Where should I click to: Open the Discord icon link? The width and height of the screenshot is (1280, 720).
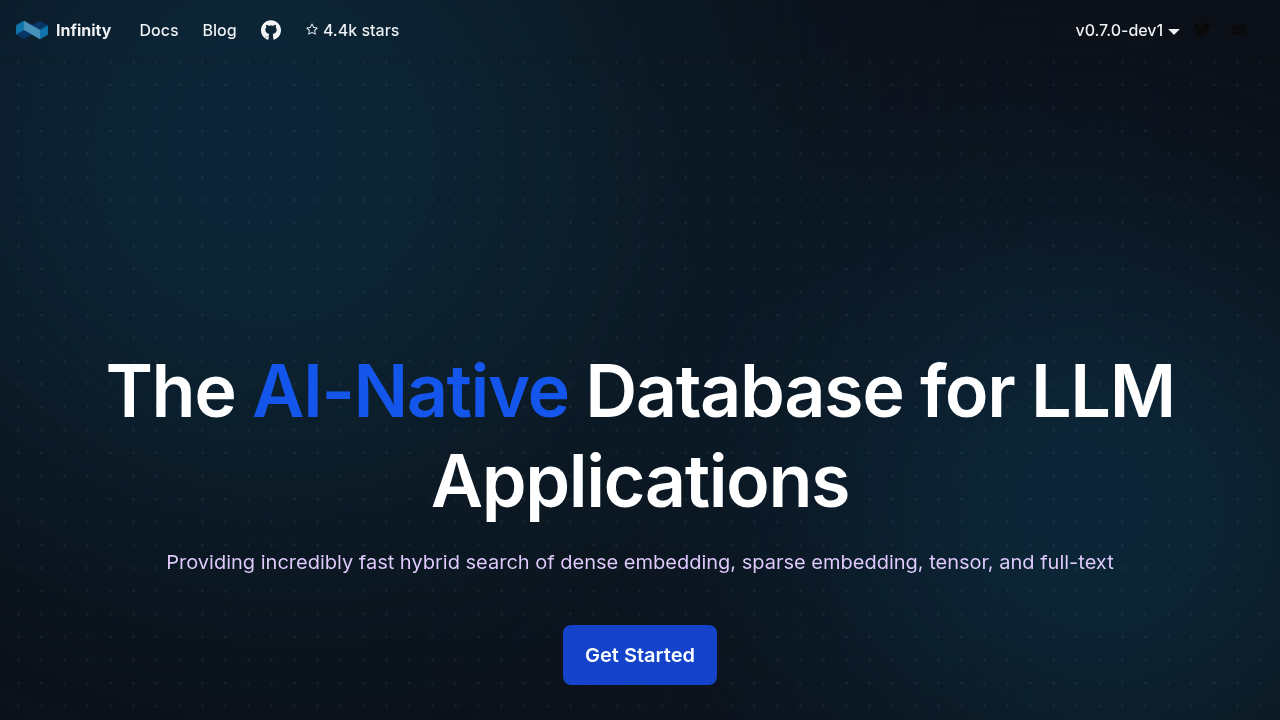pyautogui.click(x=1239, y=30)
